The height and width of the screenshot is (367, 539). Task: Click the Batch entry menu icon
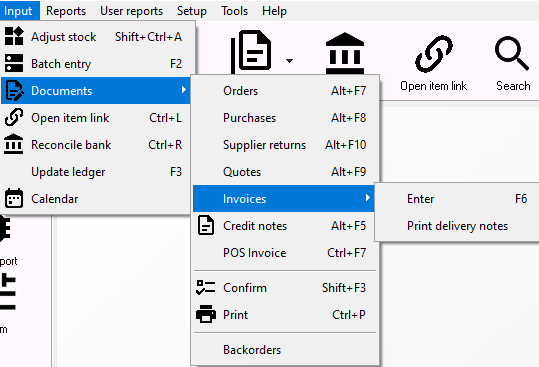tap(14, 64)
